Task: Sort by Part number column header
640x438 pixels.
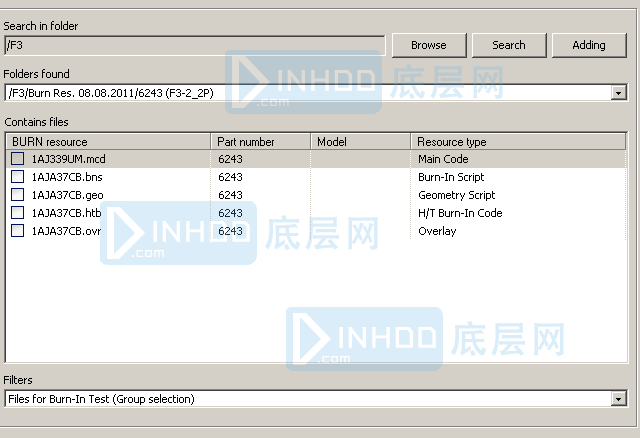Action: [260, 142]
